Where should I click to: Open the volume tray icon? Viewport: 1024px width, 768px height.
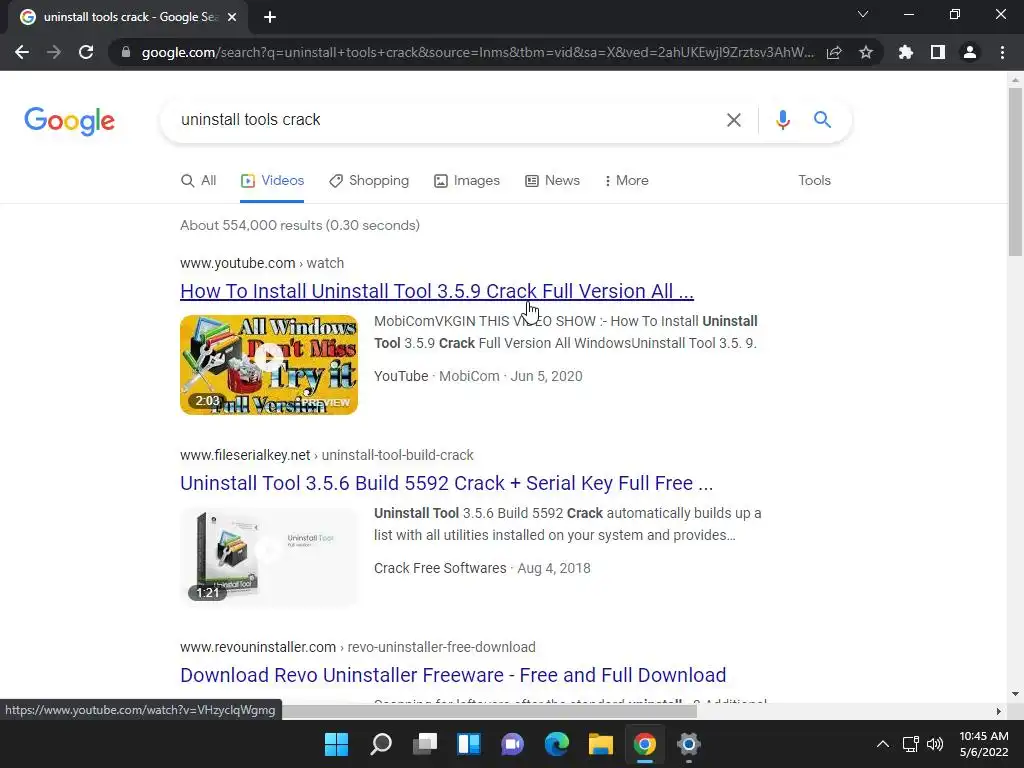coord(935,744)
